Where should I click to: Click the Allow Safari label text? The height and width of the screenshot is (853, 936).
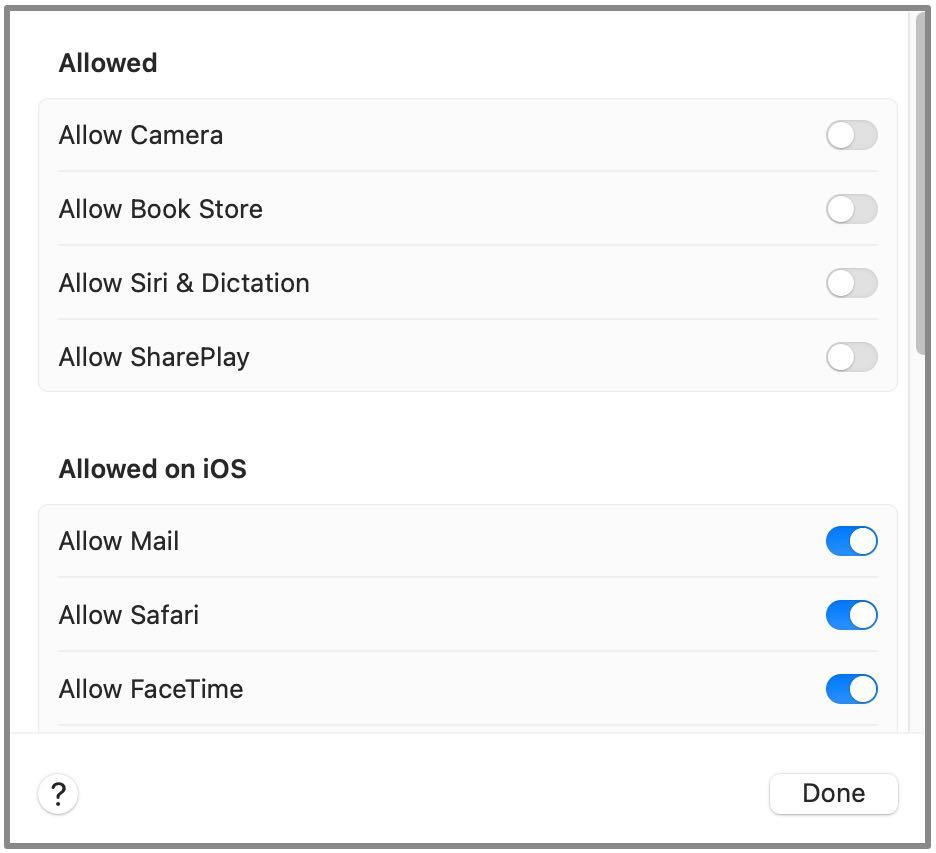click(129, 615)
